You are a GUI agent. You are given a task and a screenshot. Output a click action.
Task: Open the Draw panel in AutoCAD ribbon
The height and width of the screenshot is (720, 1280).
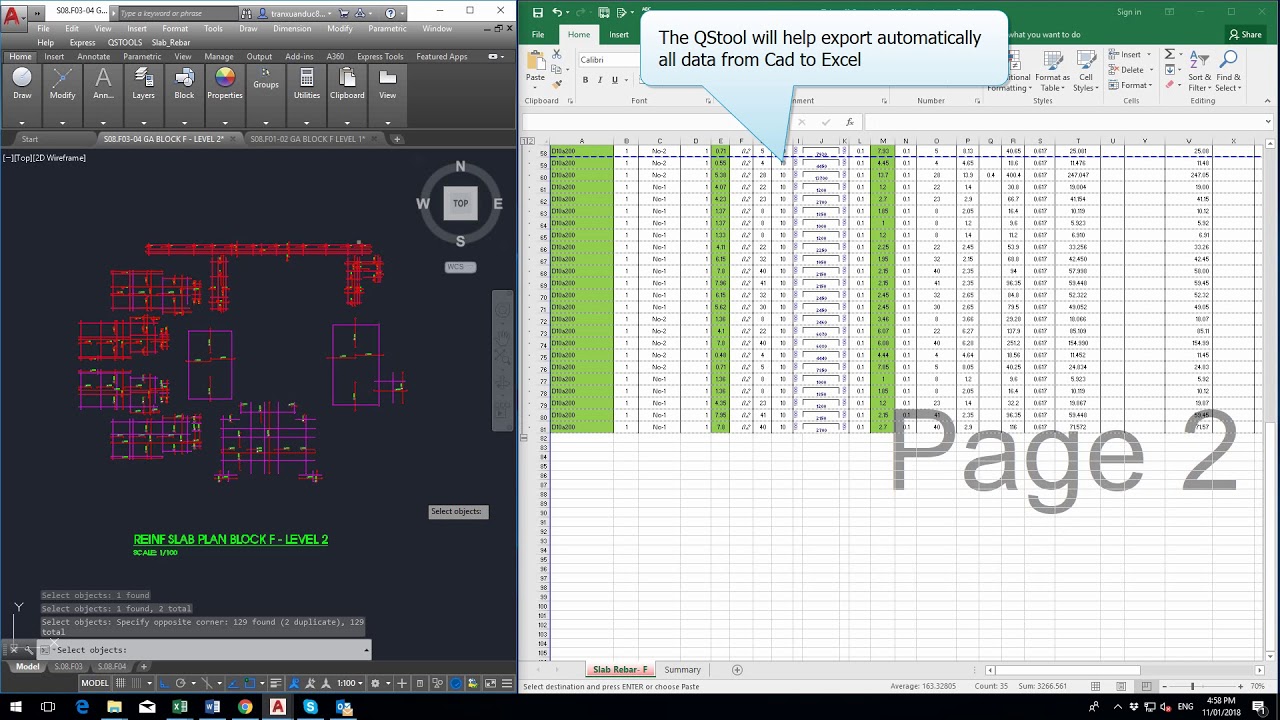(x=22, y=84)
